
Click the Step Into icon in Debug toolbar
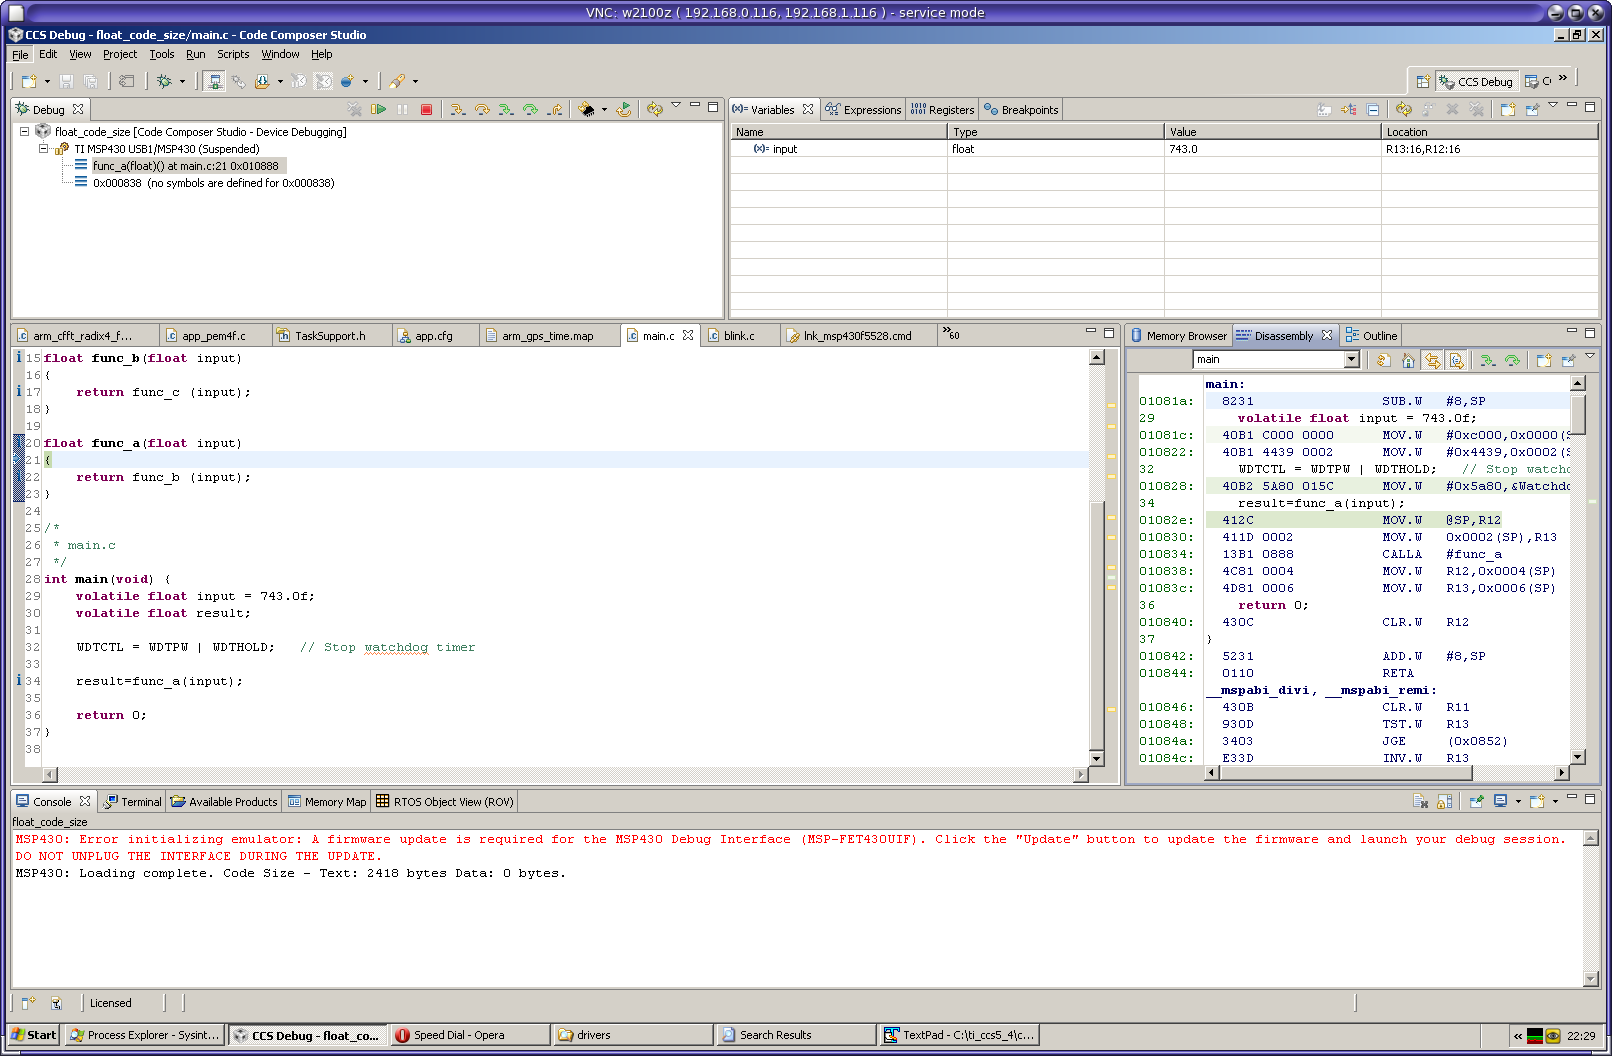tap(458, 109)
